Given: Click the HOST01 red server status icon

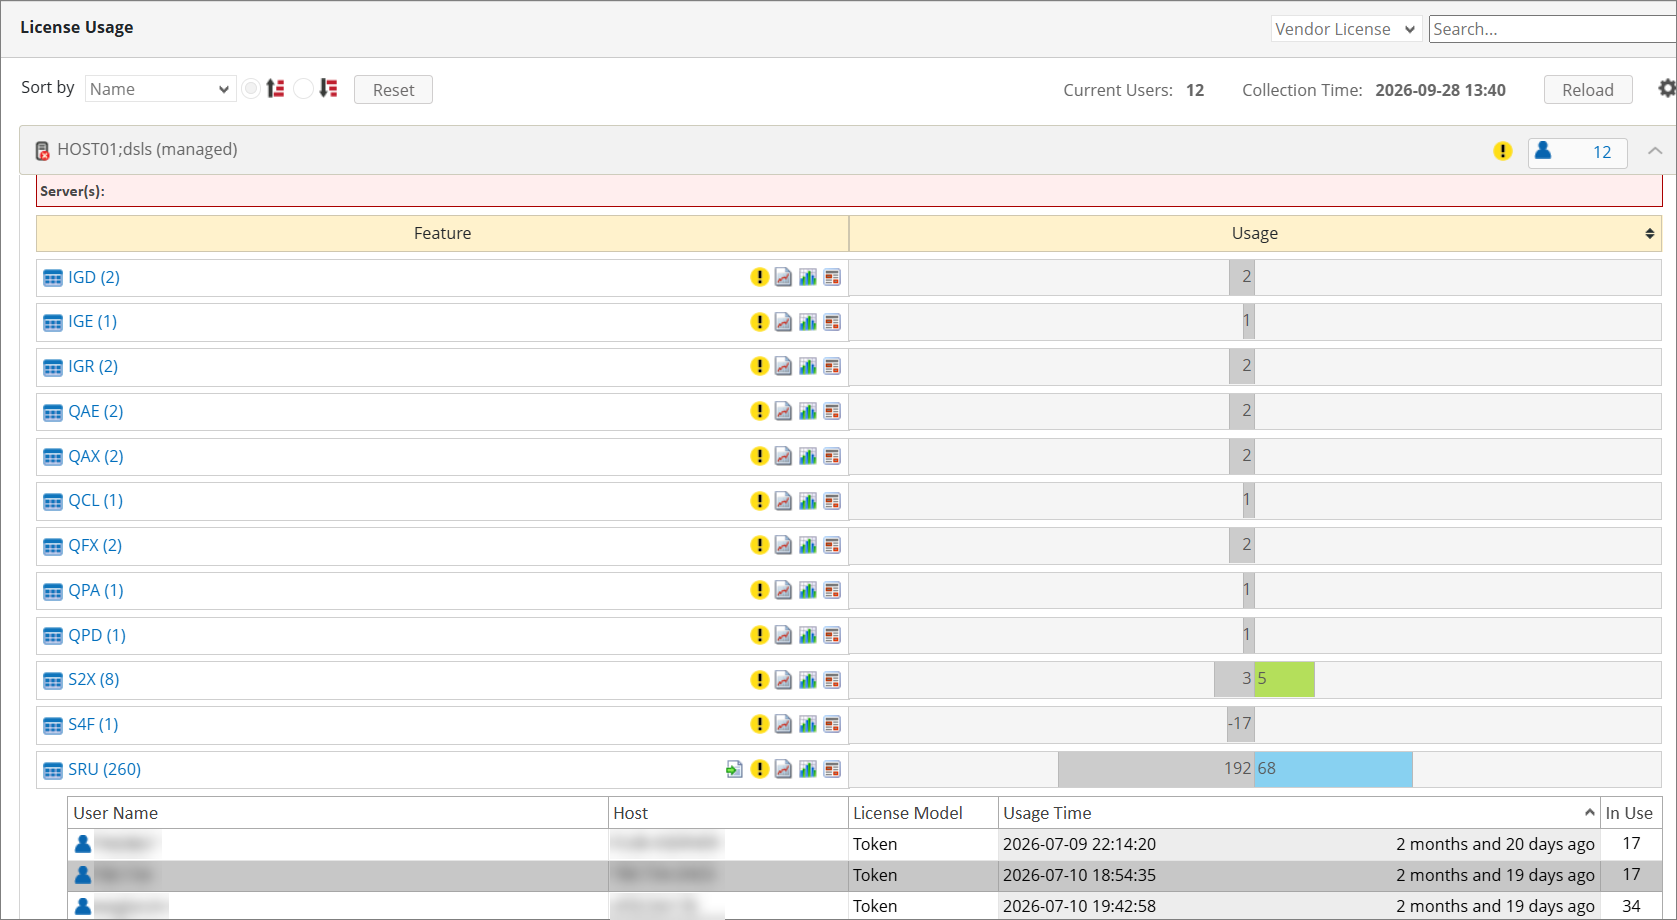Looking at the screenshot, I should [x=42, y=150].
